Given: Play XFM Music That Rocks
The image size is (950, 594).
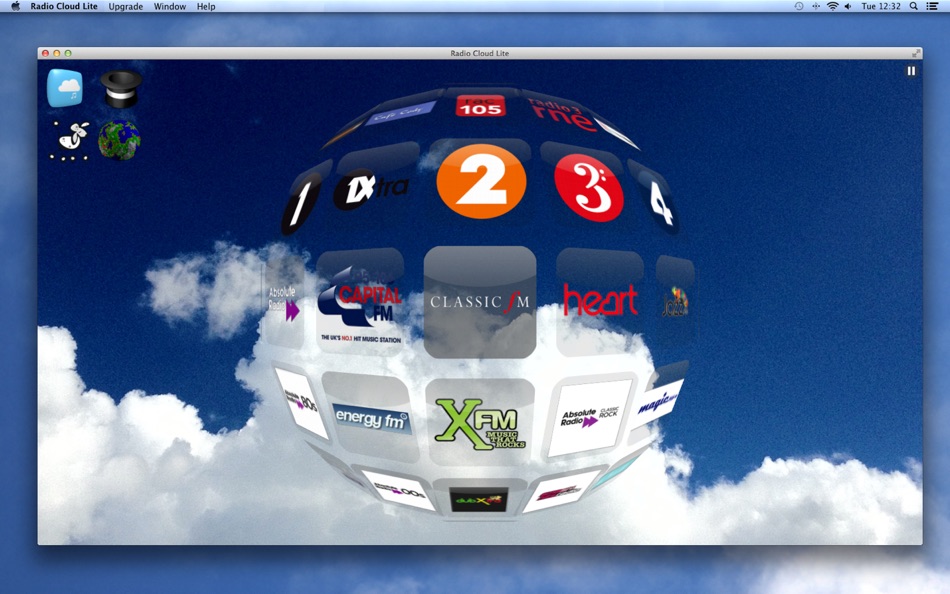Looking at the screenshot, I should 480,424.
